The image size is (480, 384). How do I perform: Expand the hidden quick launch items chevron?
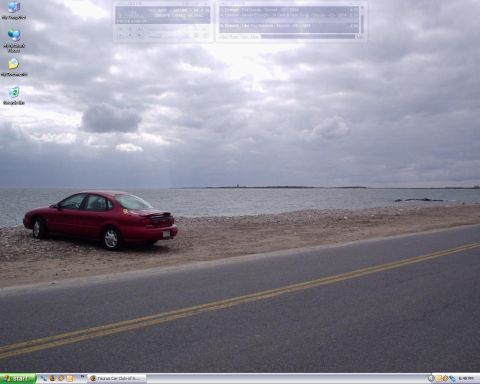point(82,377)
